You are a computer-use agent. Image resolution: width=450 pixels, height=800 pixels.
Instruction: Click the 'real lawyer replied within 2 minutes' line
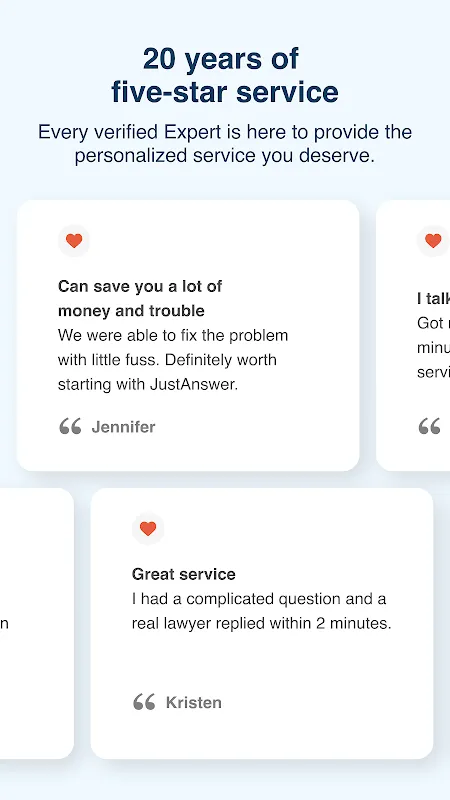(261, 623)
